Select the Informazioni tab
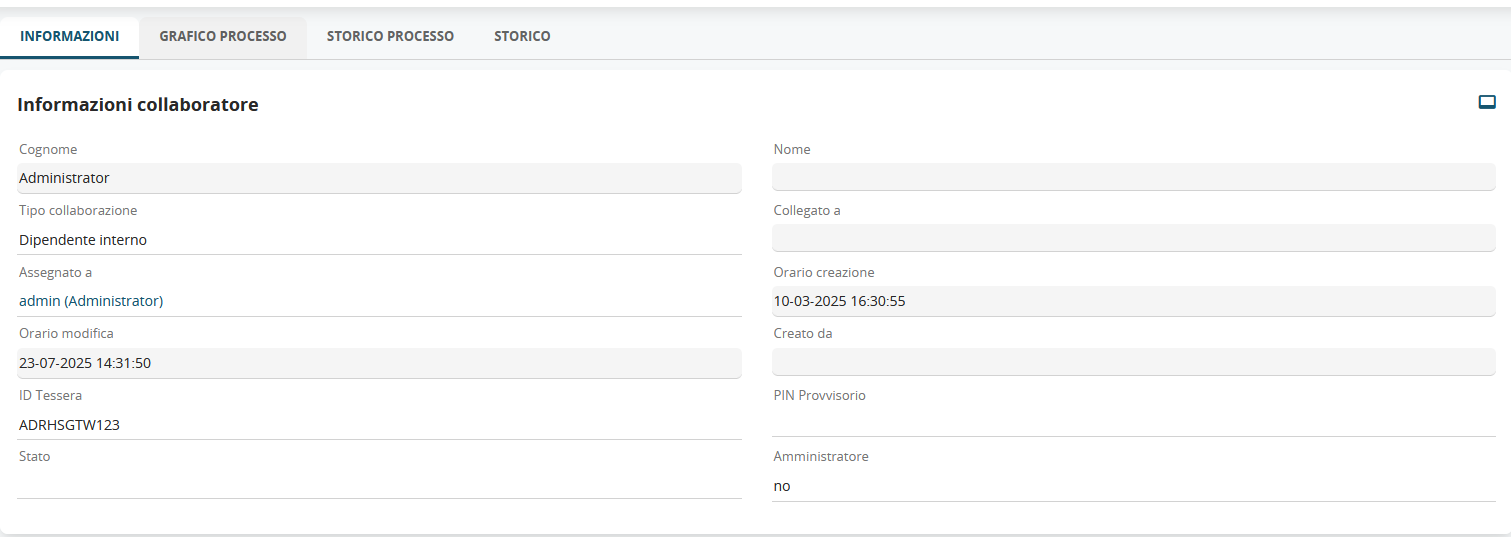Image resolution: width=1511 pixels, height=537 pixels. 70,36
